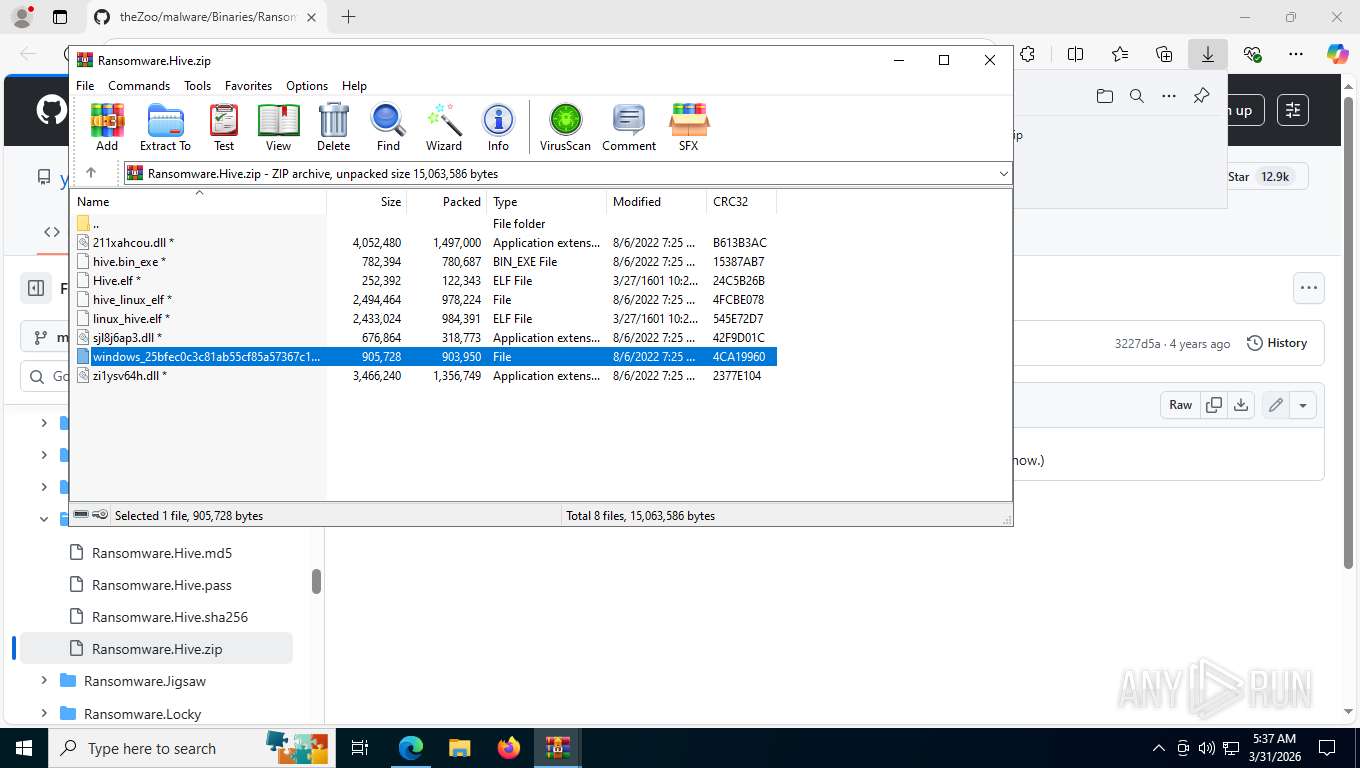Viewport: 1360px width, 768px height.
Task: Open downloads folder icon
Action: point(1104,96)
